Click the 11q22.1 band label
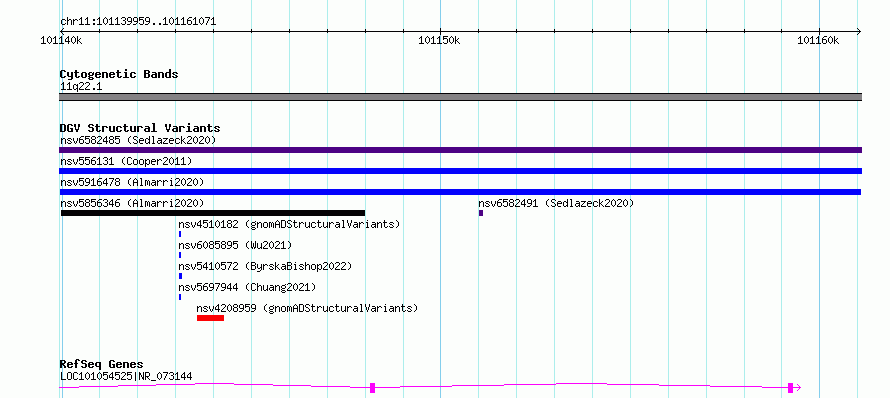890x398 pixels. tap(81, 87)
